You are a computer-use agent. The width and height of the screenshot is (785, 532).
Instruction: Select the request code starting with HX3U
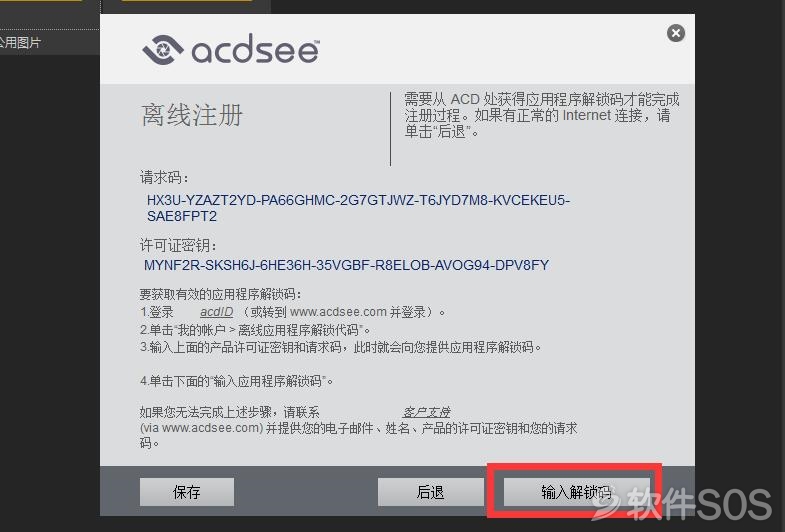(x=358, y=208)
